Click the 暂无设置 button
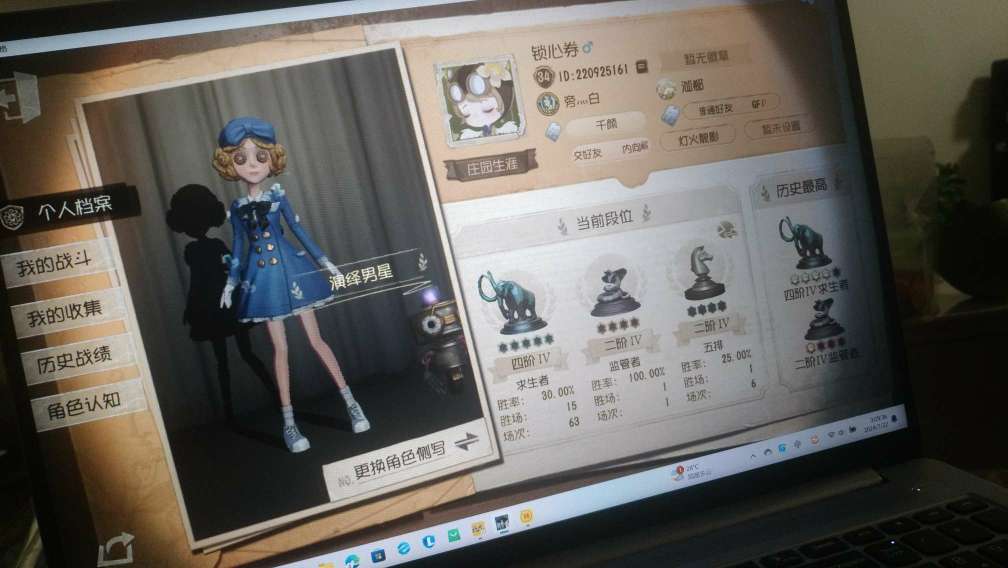The height and width of the screenshot is (568, 1008). (x=780, y=127)
